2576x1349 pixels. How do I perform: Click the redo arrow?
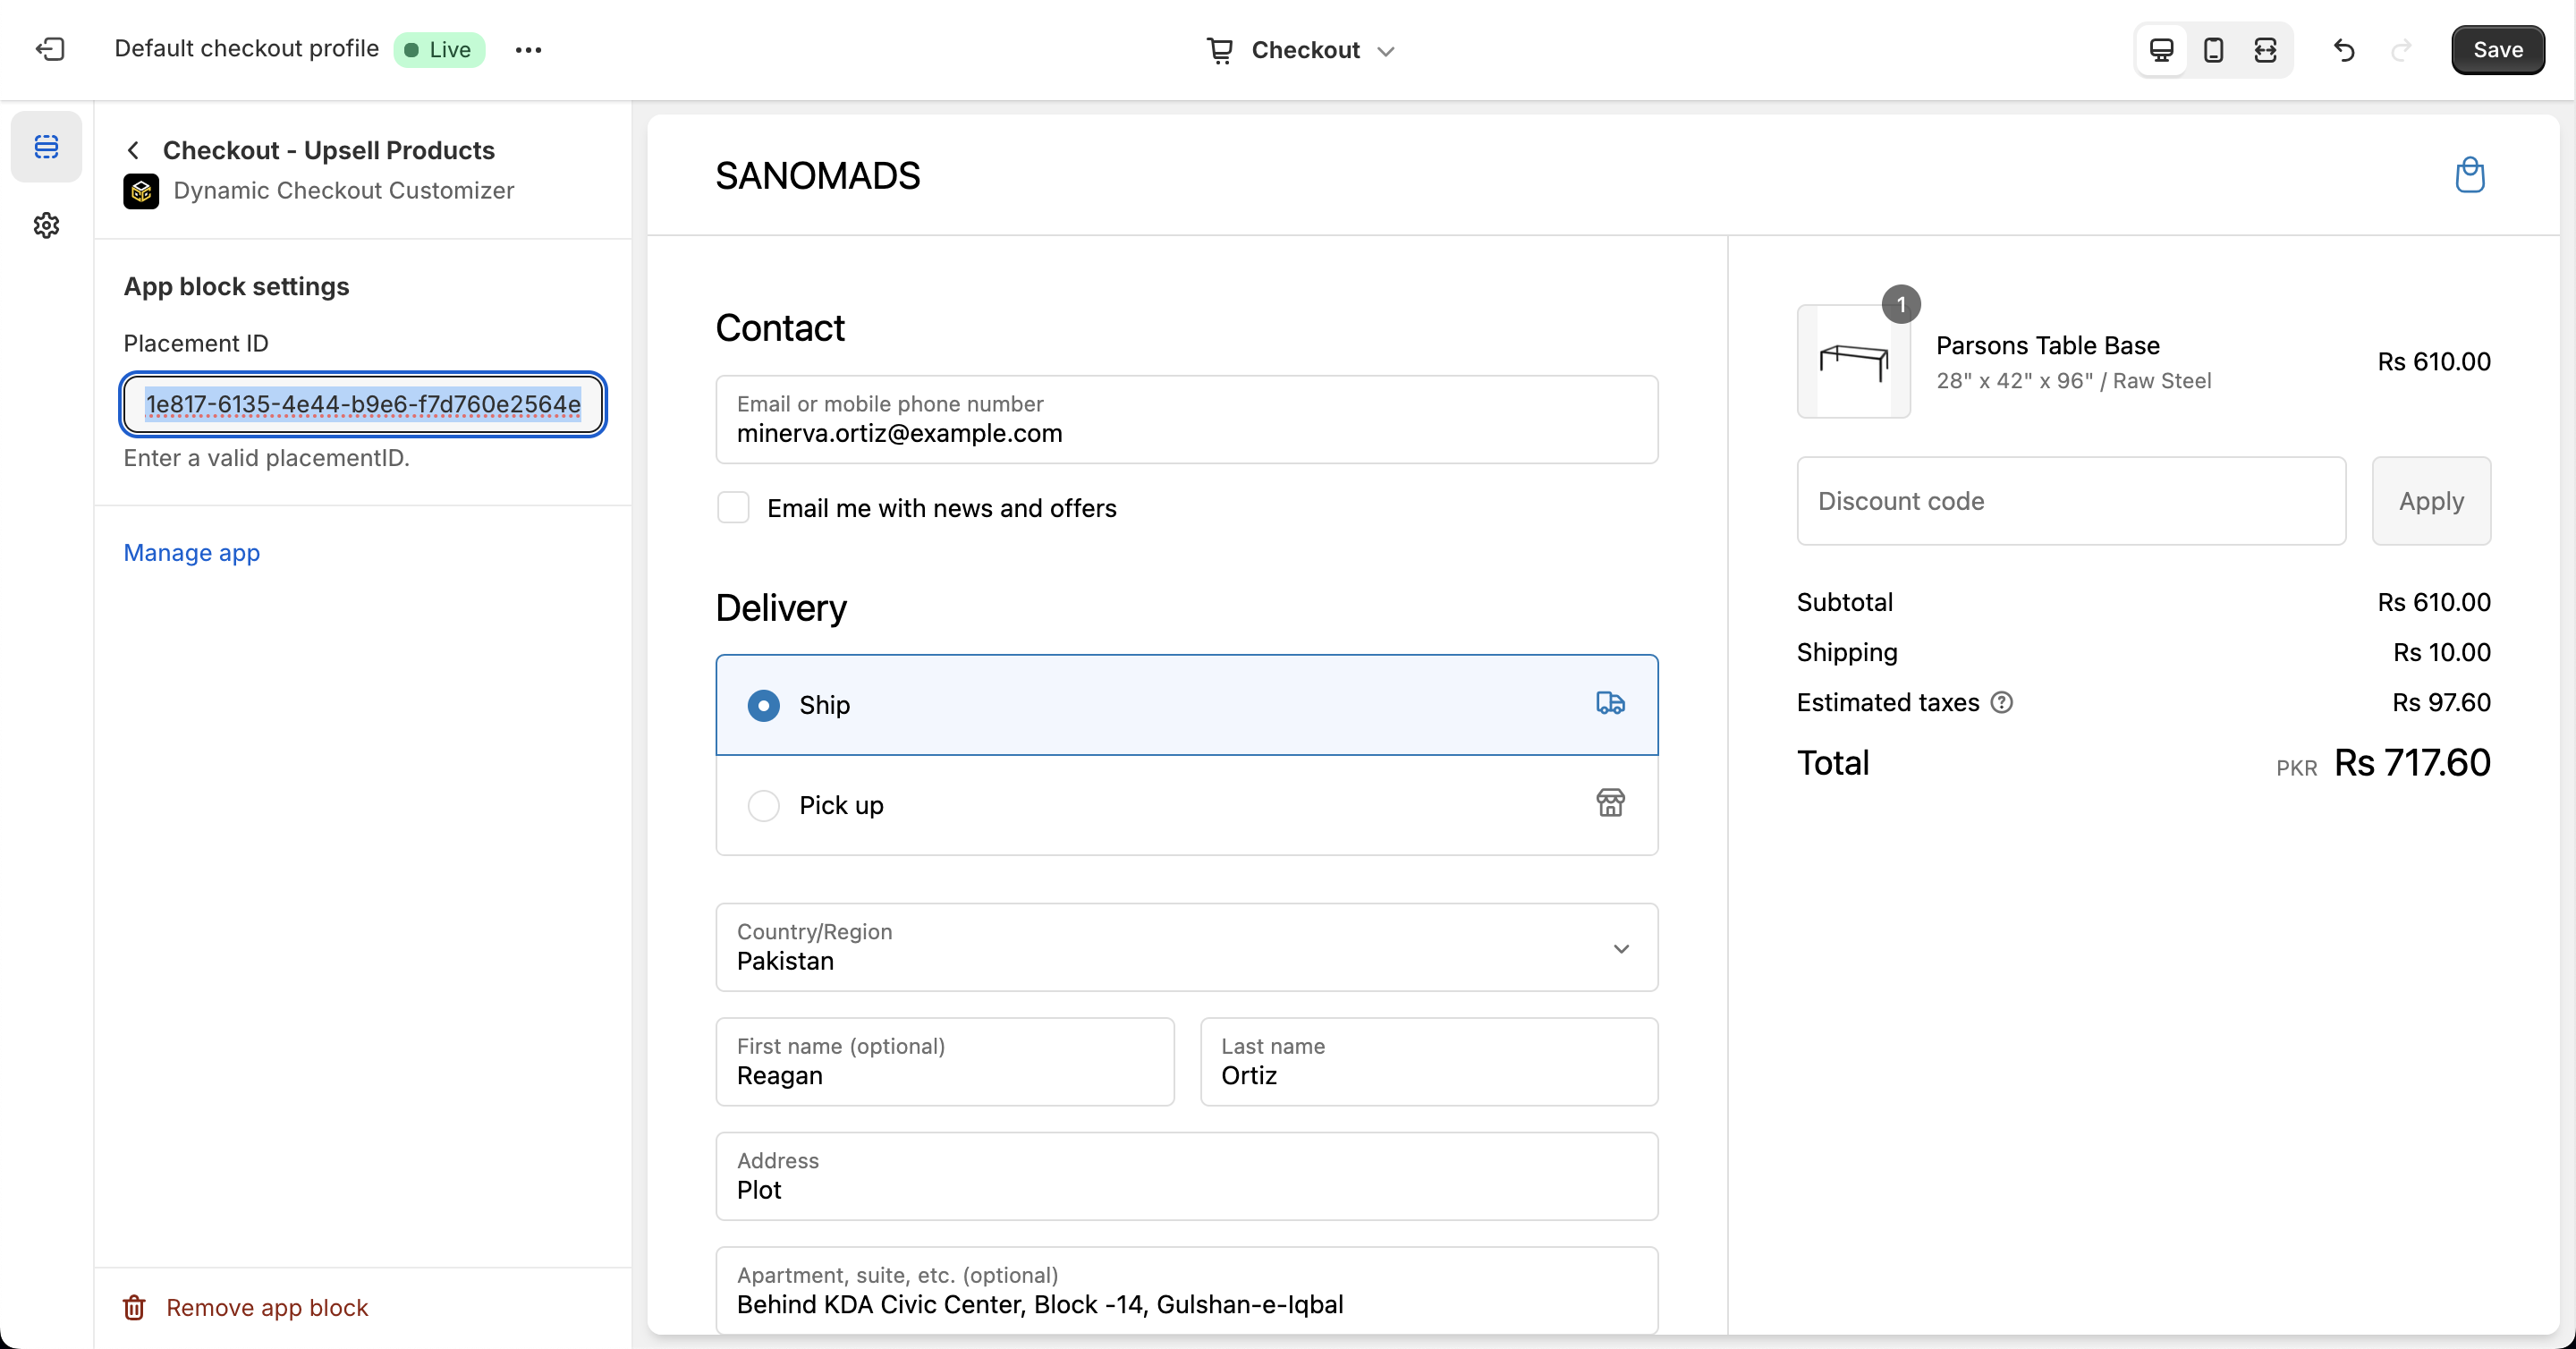click(x=2401, y=49)
